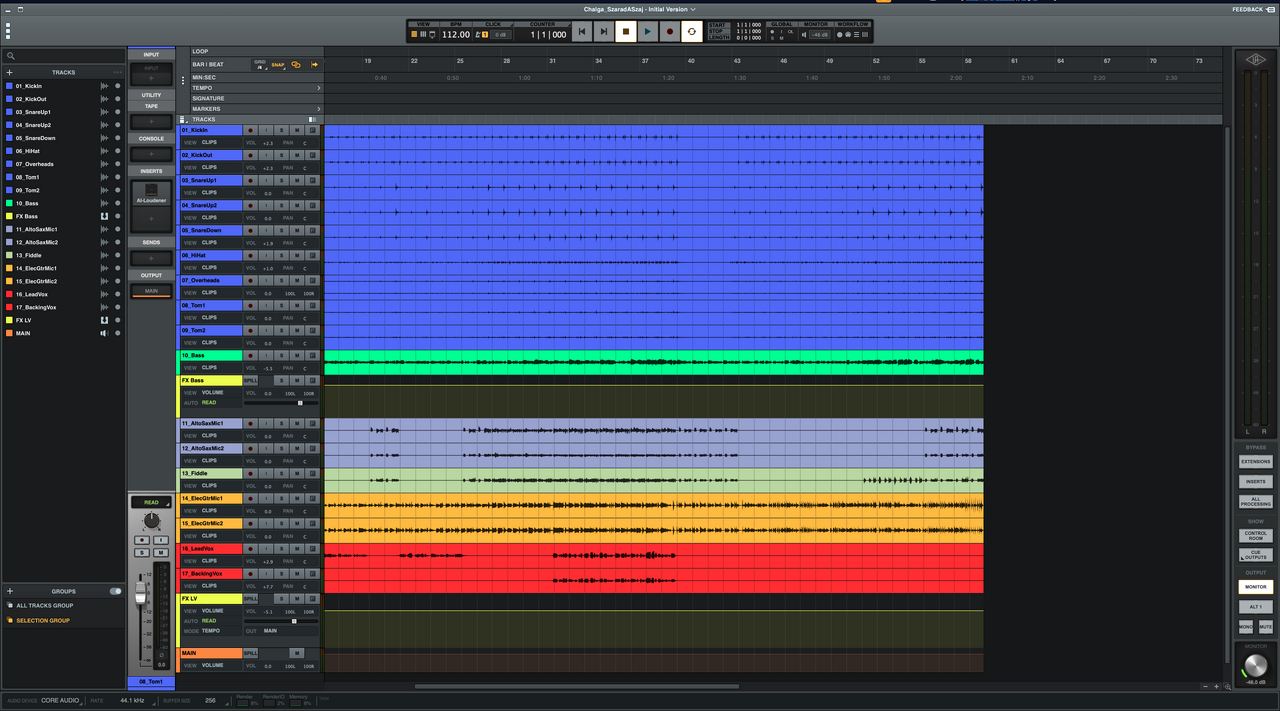Image resolution: width=1280 pixels, height=711 pixels.
Task: Select 16_LeadVox in the tracks list
Action: point(32,294)
